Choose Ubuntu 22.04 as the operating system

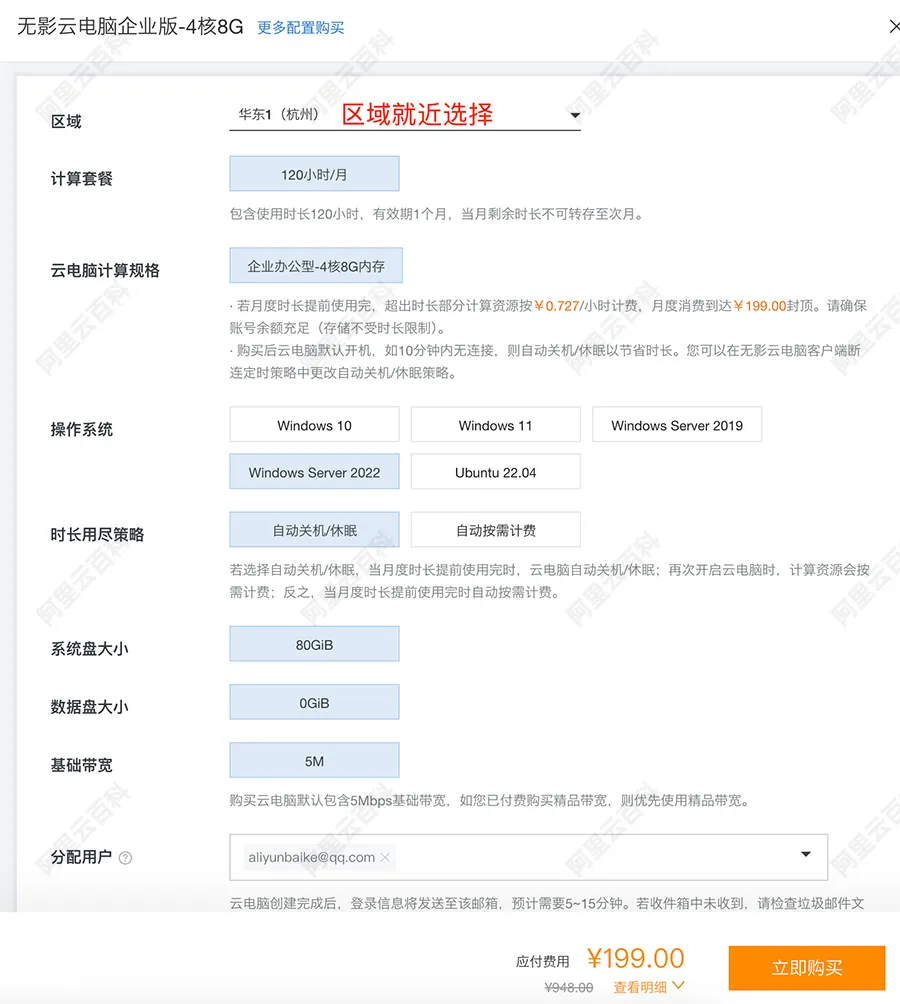point(495,471)
